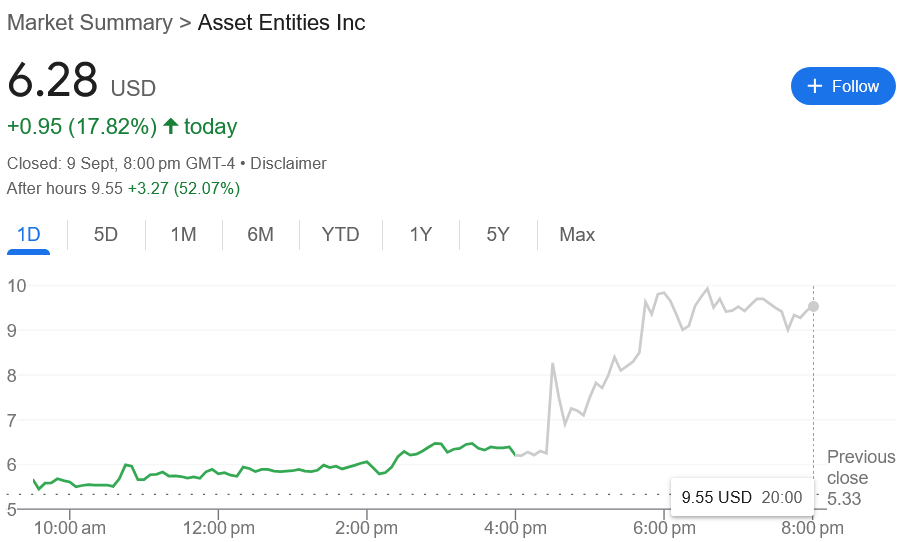
Task: Click the Follow button
Action: [x=843, y=86]
